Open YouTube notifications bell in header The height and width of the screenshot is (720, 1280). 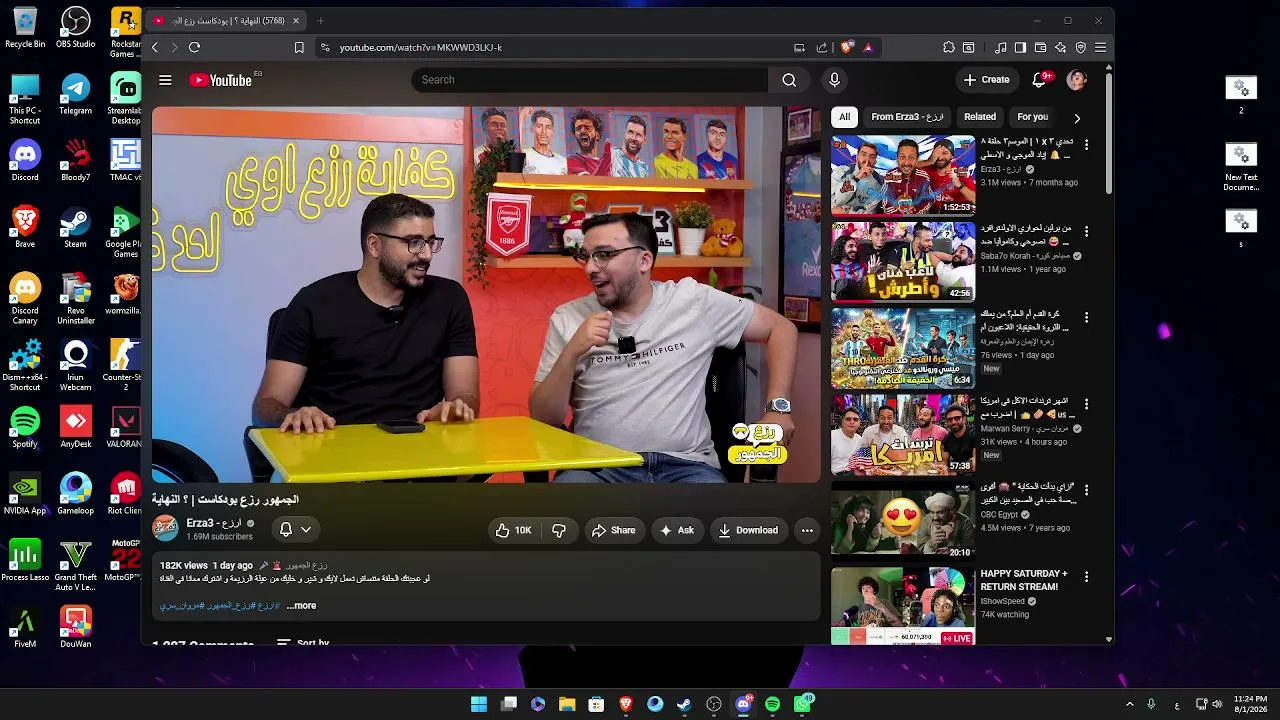click(1040, 80)
